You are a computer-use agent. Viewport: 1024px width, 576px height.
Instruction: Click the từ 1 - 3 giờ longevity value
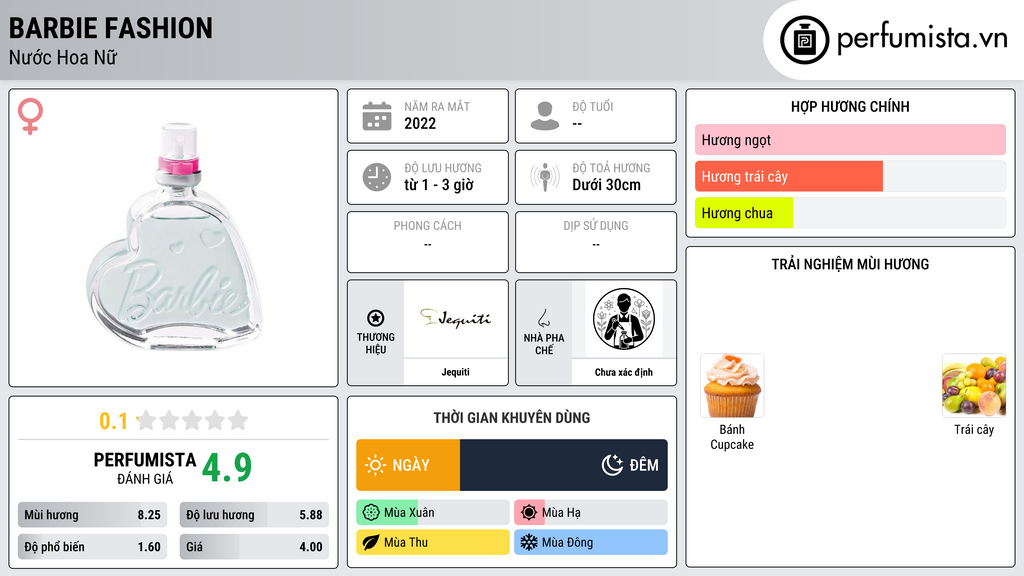(x=439, y=185)
